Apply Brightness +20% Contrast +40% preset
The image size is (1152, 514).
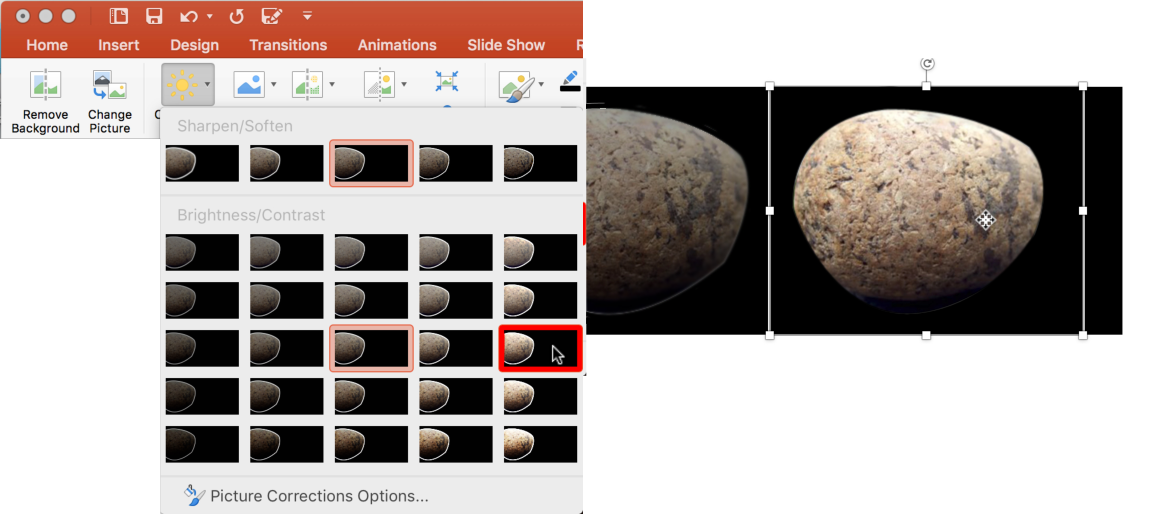[456, 444]
